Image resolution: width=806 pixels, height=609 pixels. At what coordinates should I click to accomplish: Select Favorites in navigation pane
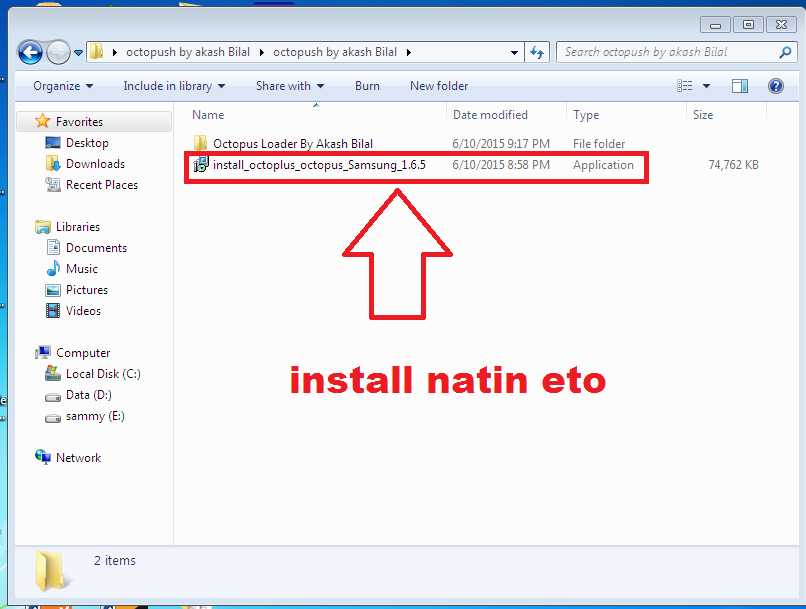(x=79, y=122)
